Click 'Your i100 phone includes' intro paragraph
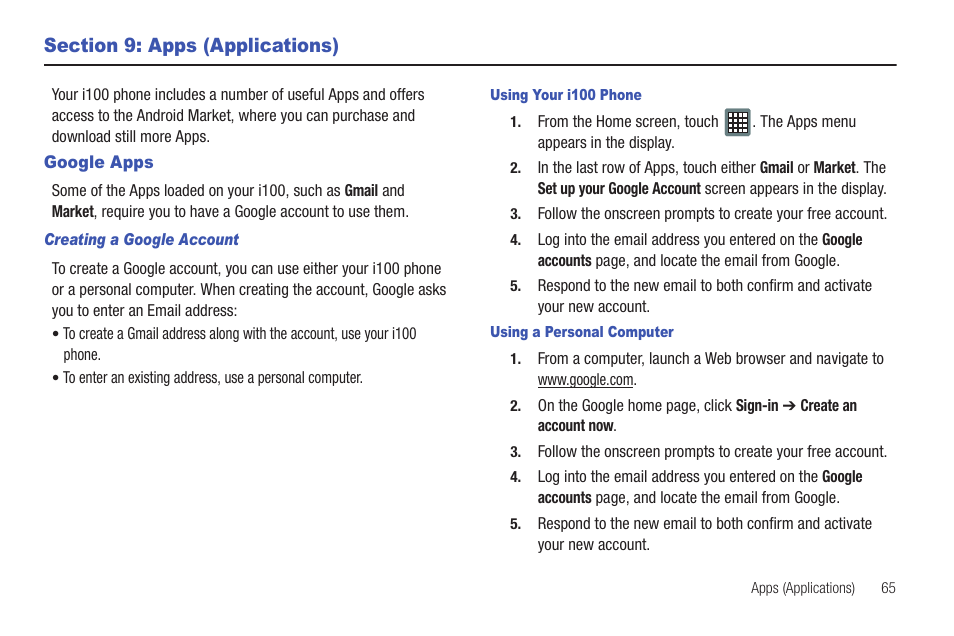Screen dimensions: 954x636 (238, 116)
